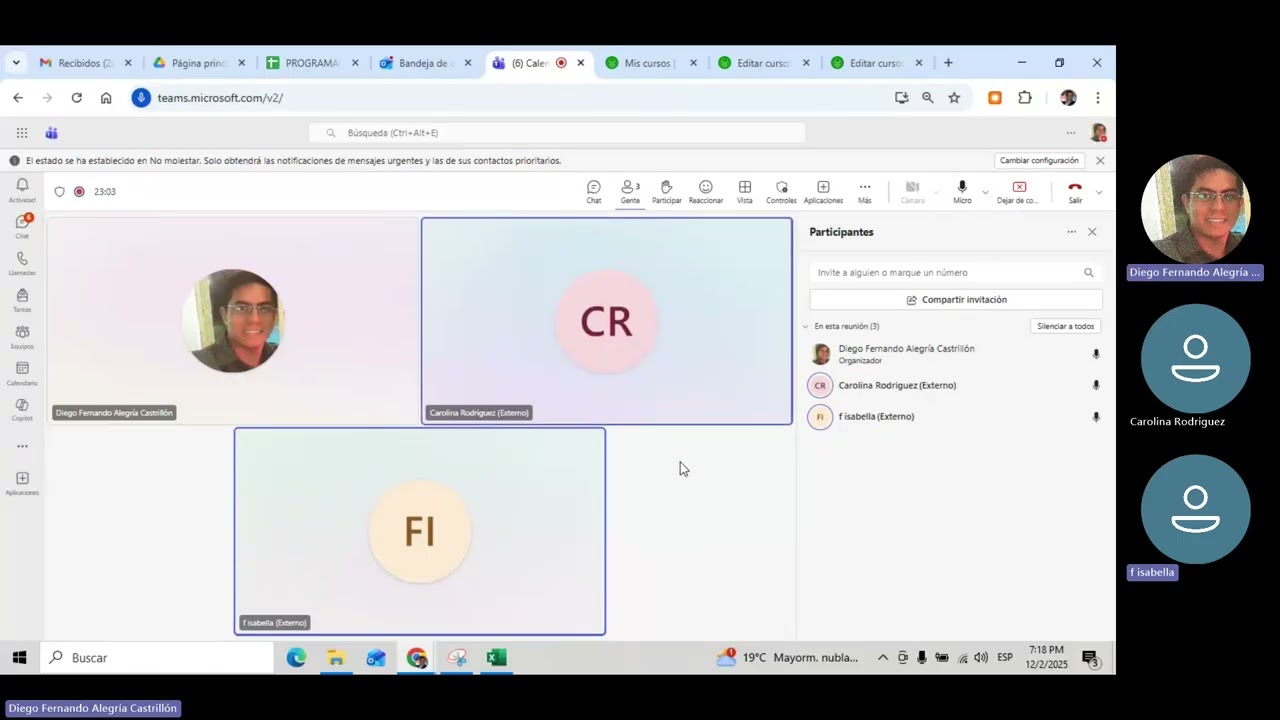Open Copilot in Teams sidebar

(22, 410)
